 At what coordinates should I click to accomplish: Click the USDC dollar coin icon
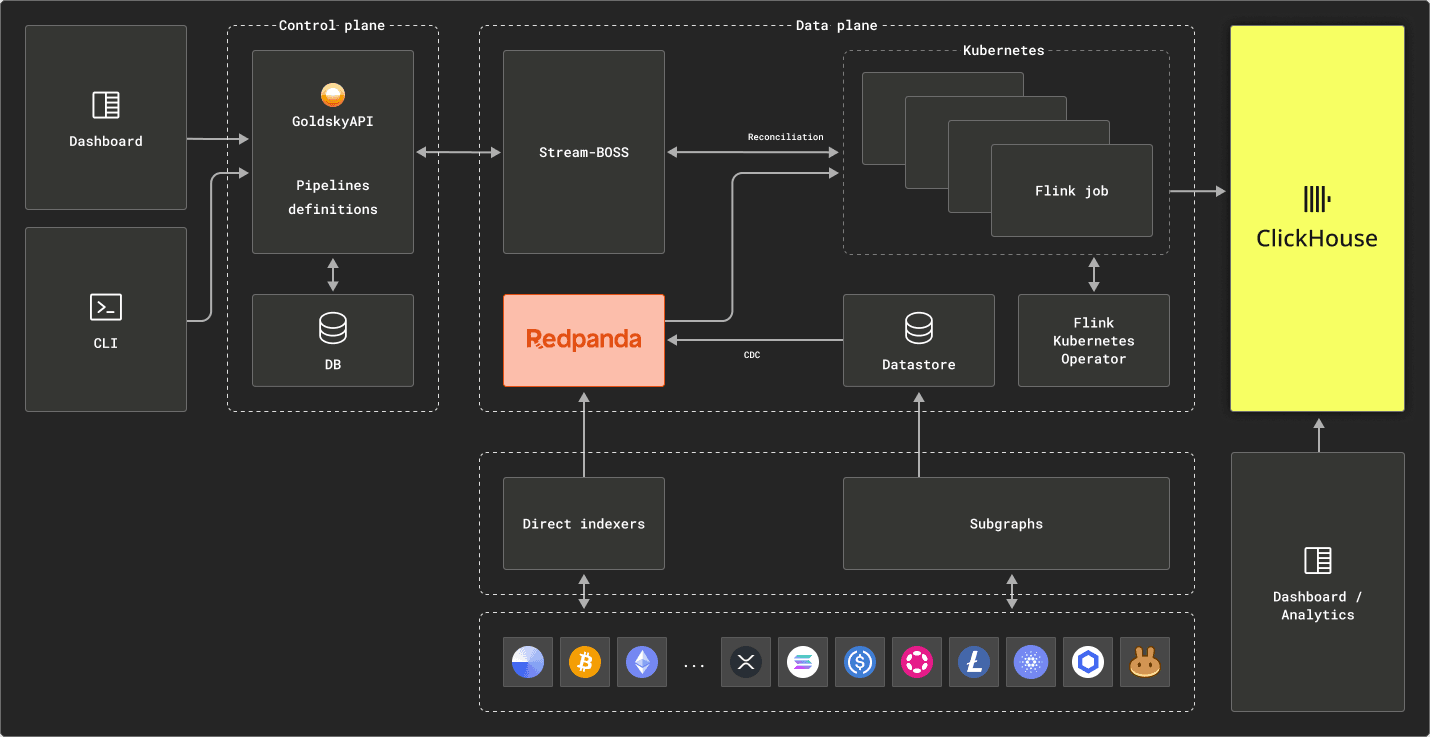[859, 662]
